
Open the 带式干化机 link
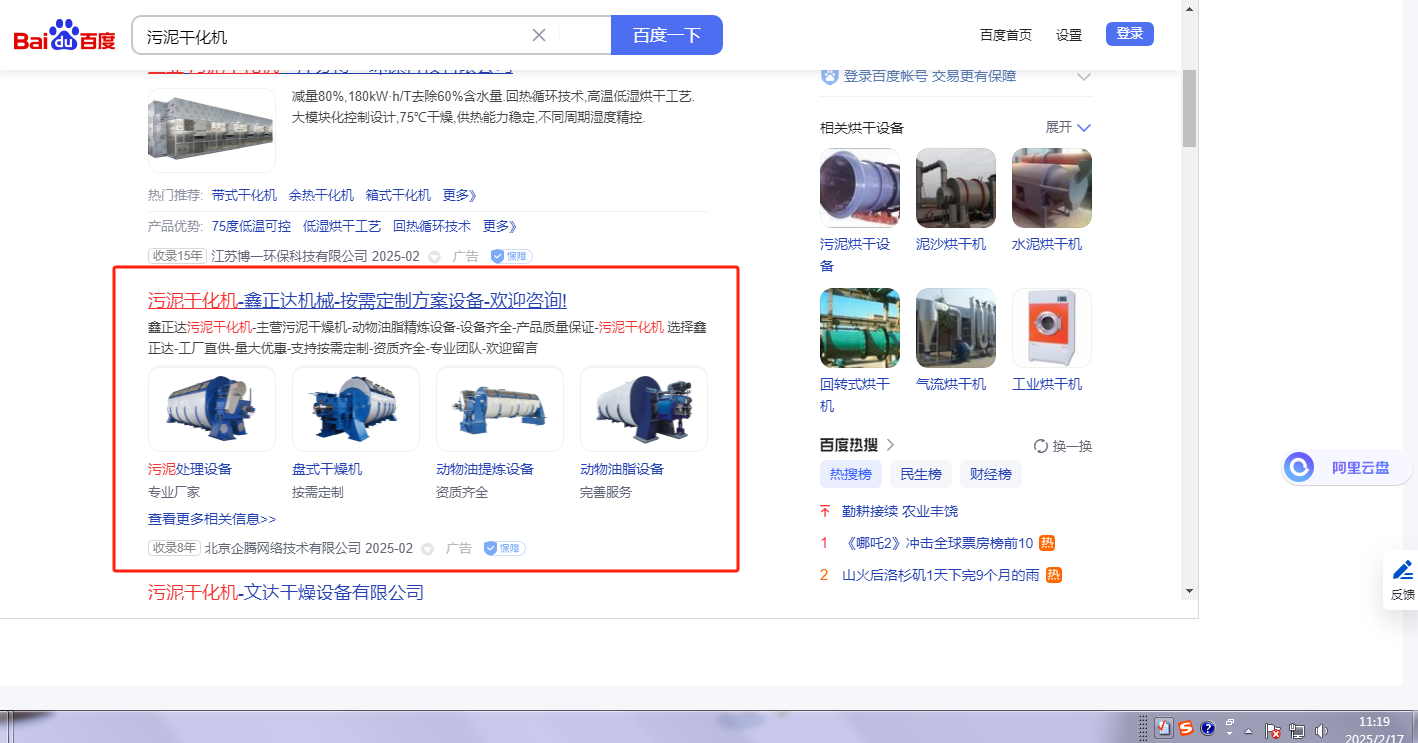pyautogui.click(x=244, y=195)
